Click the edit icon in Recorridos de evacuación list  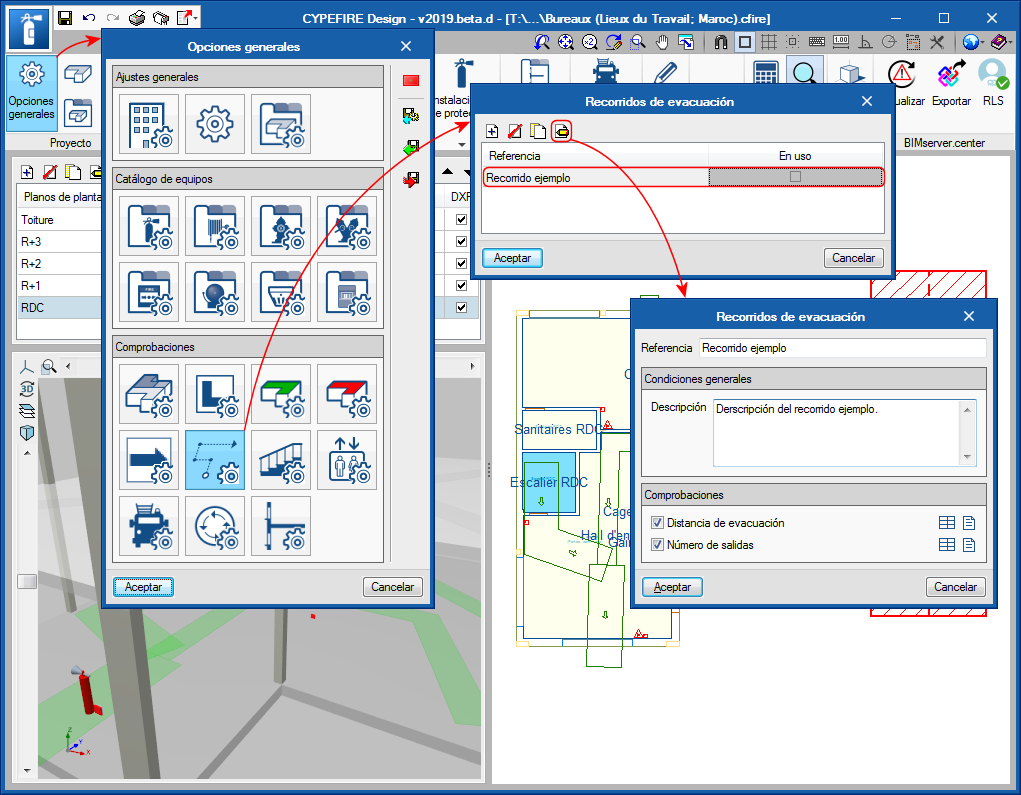point(562,132)
